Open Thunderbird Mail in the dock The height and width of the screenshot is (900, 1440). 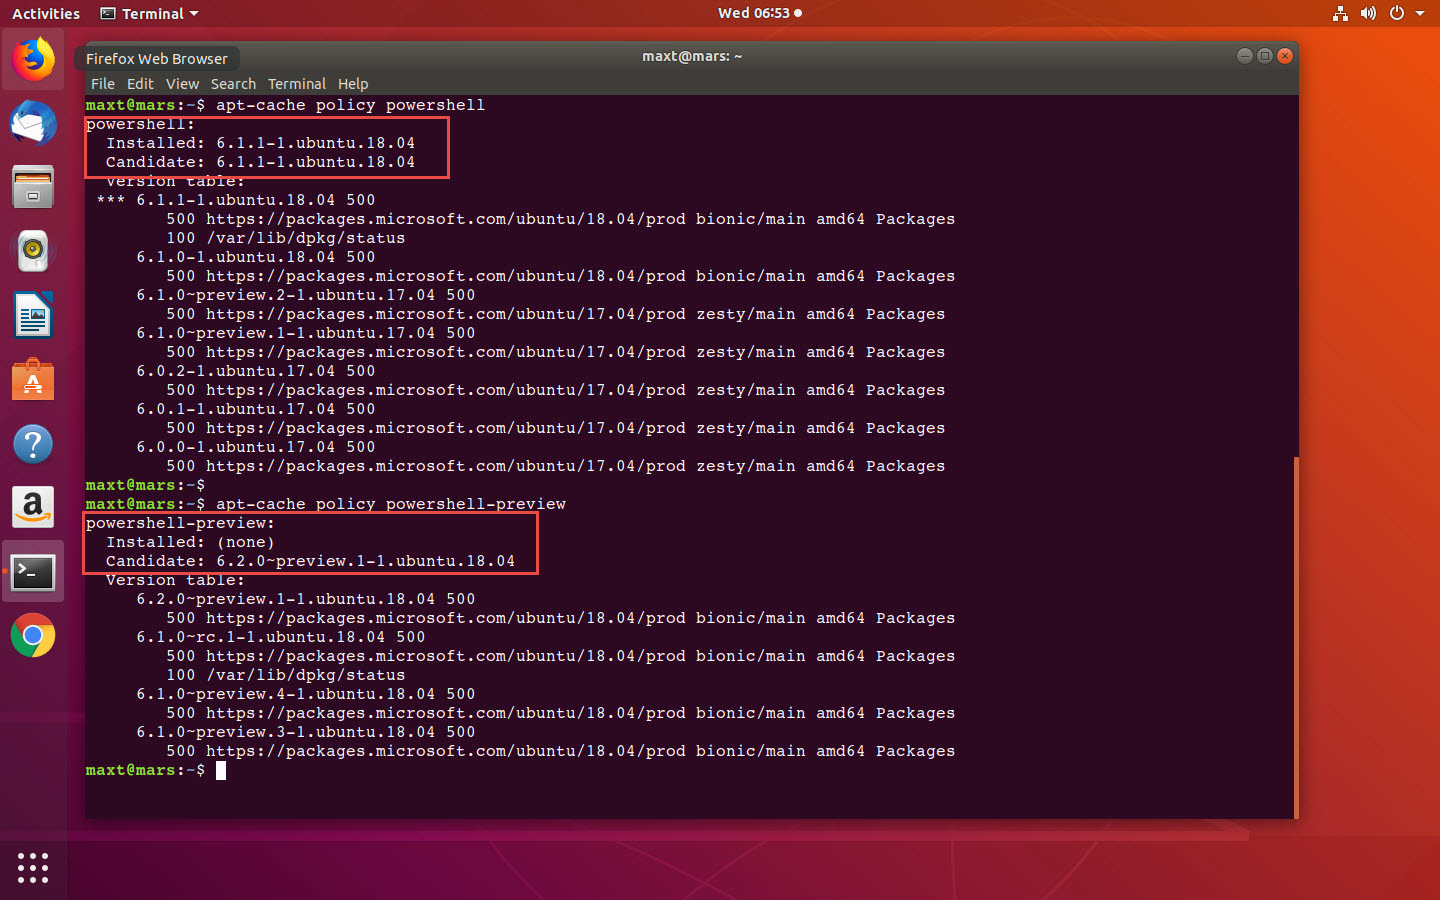[33, 123]
